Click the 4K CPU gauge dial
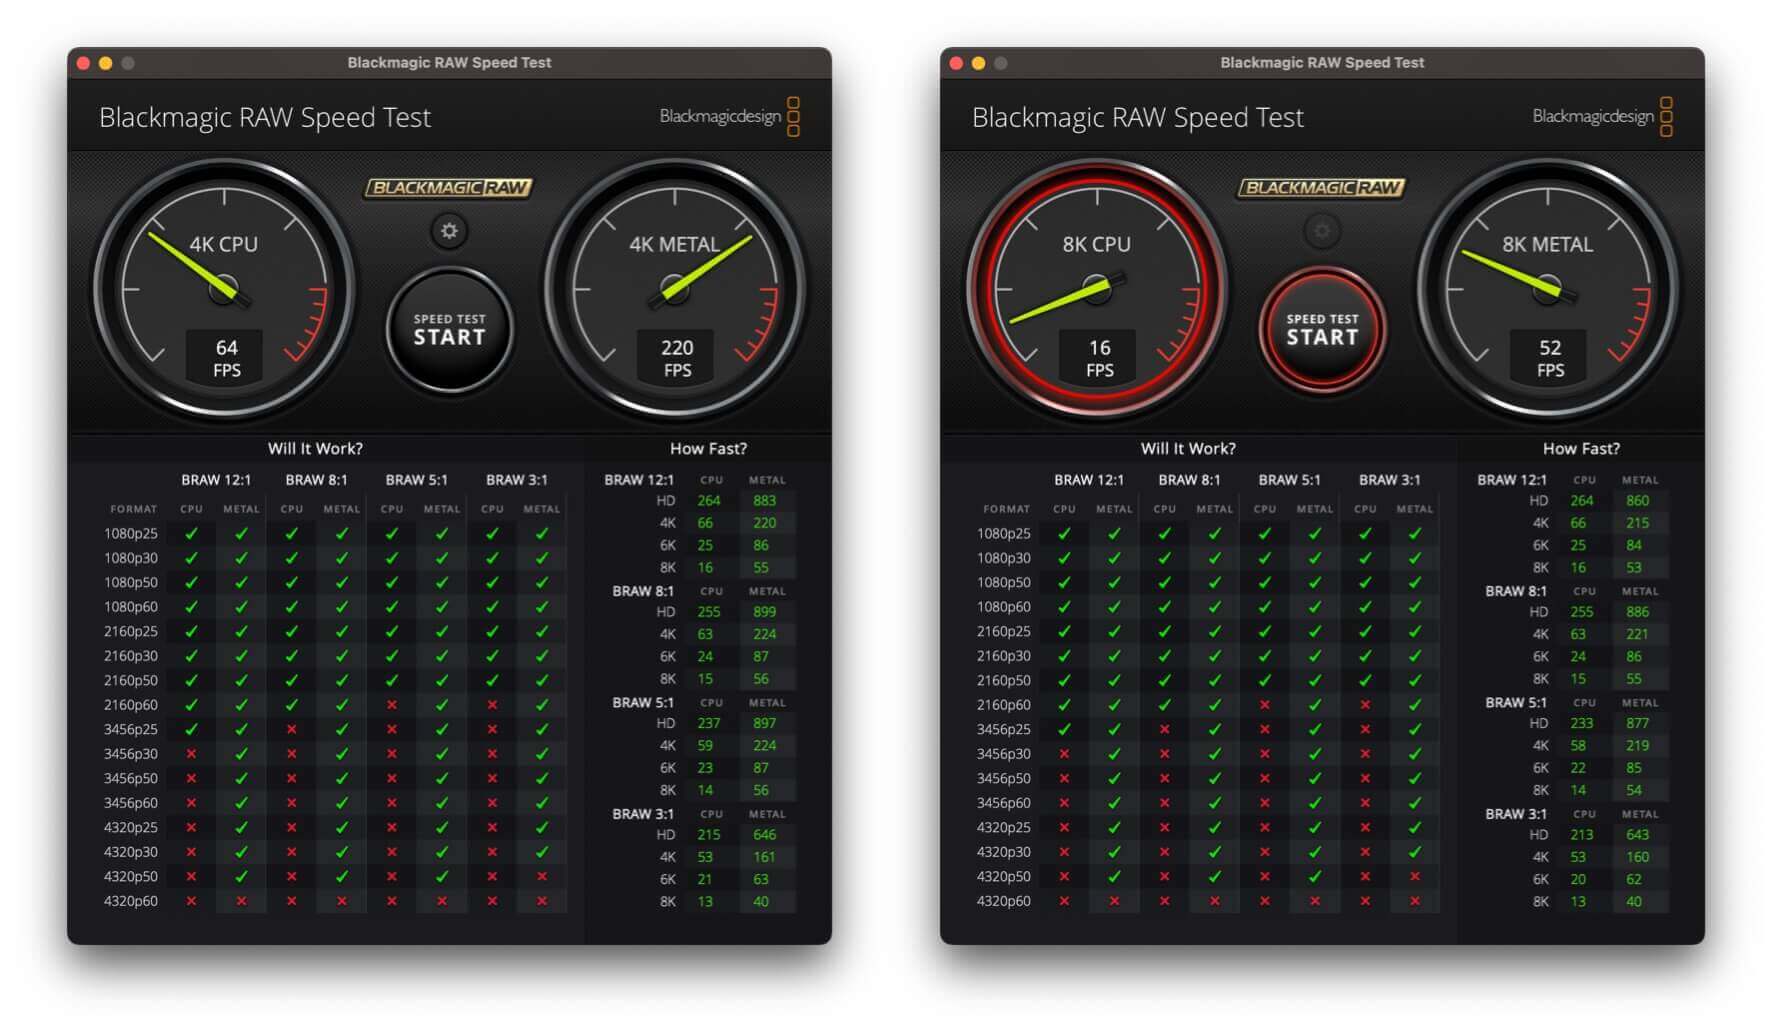The height and width of the screenshot is (1032, 1774). point(224,289)
